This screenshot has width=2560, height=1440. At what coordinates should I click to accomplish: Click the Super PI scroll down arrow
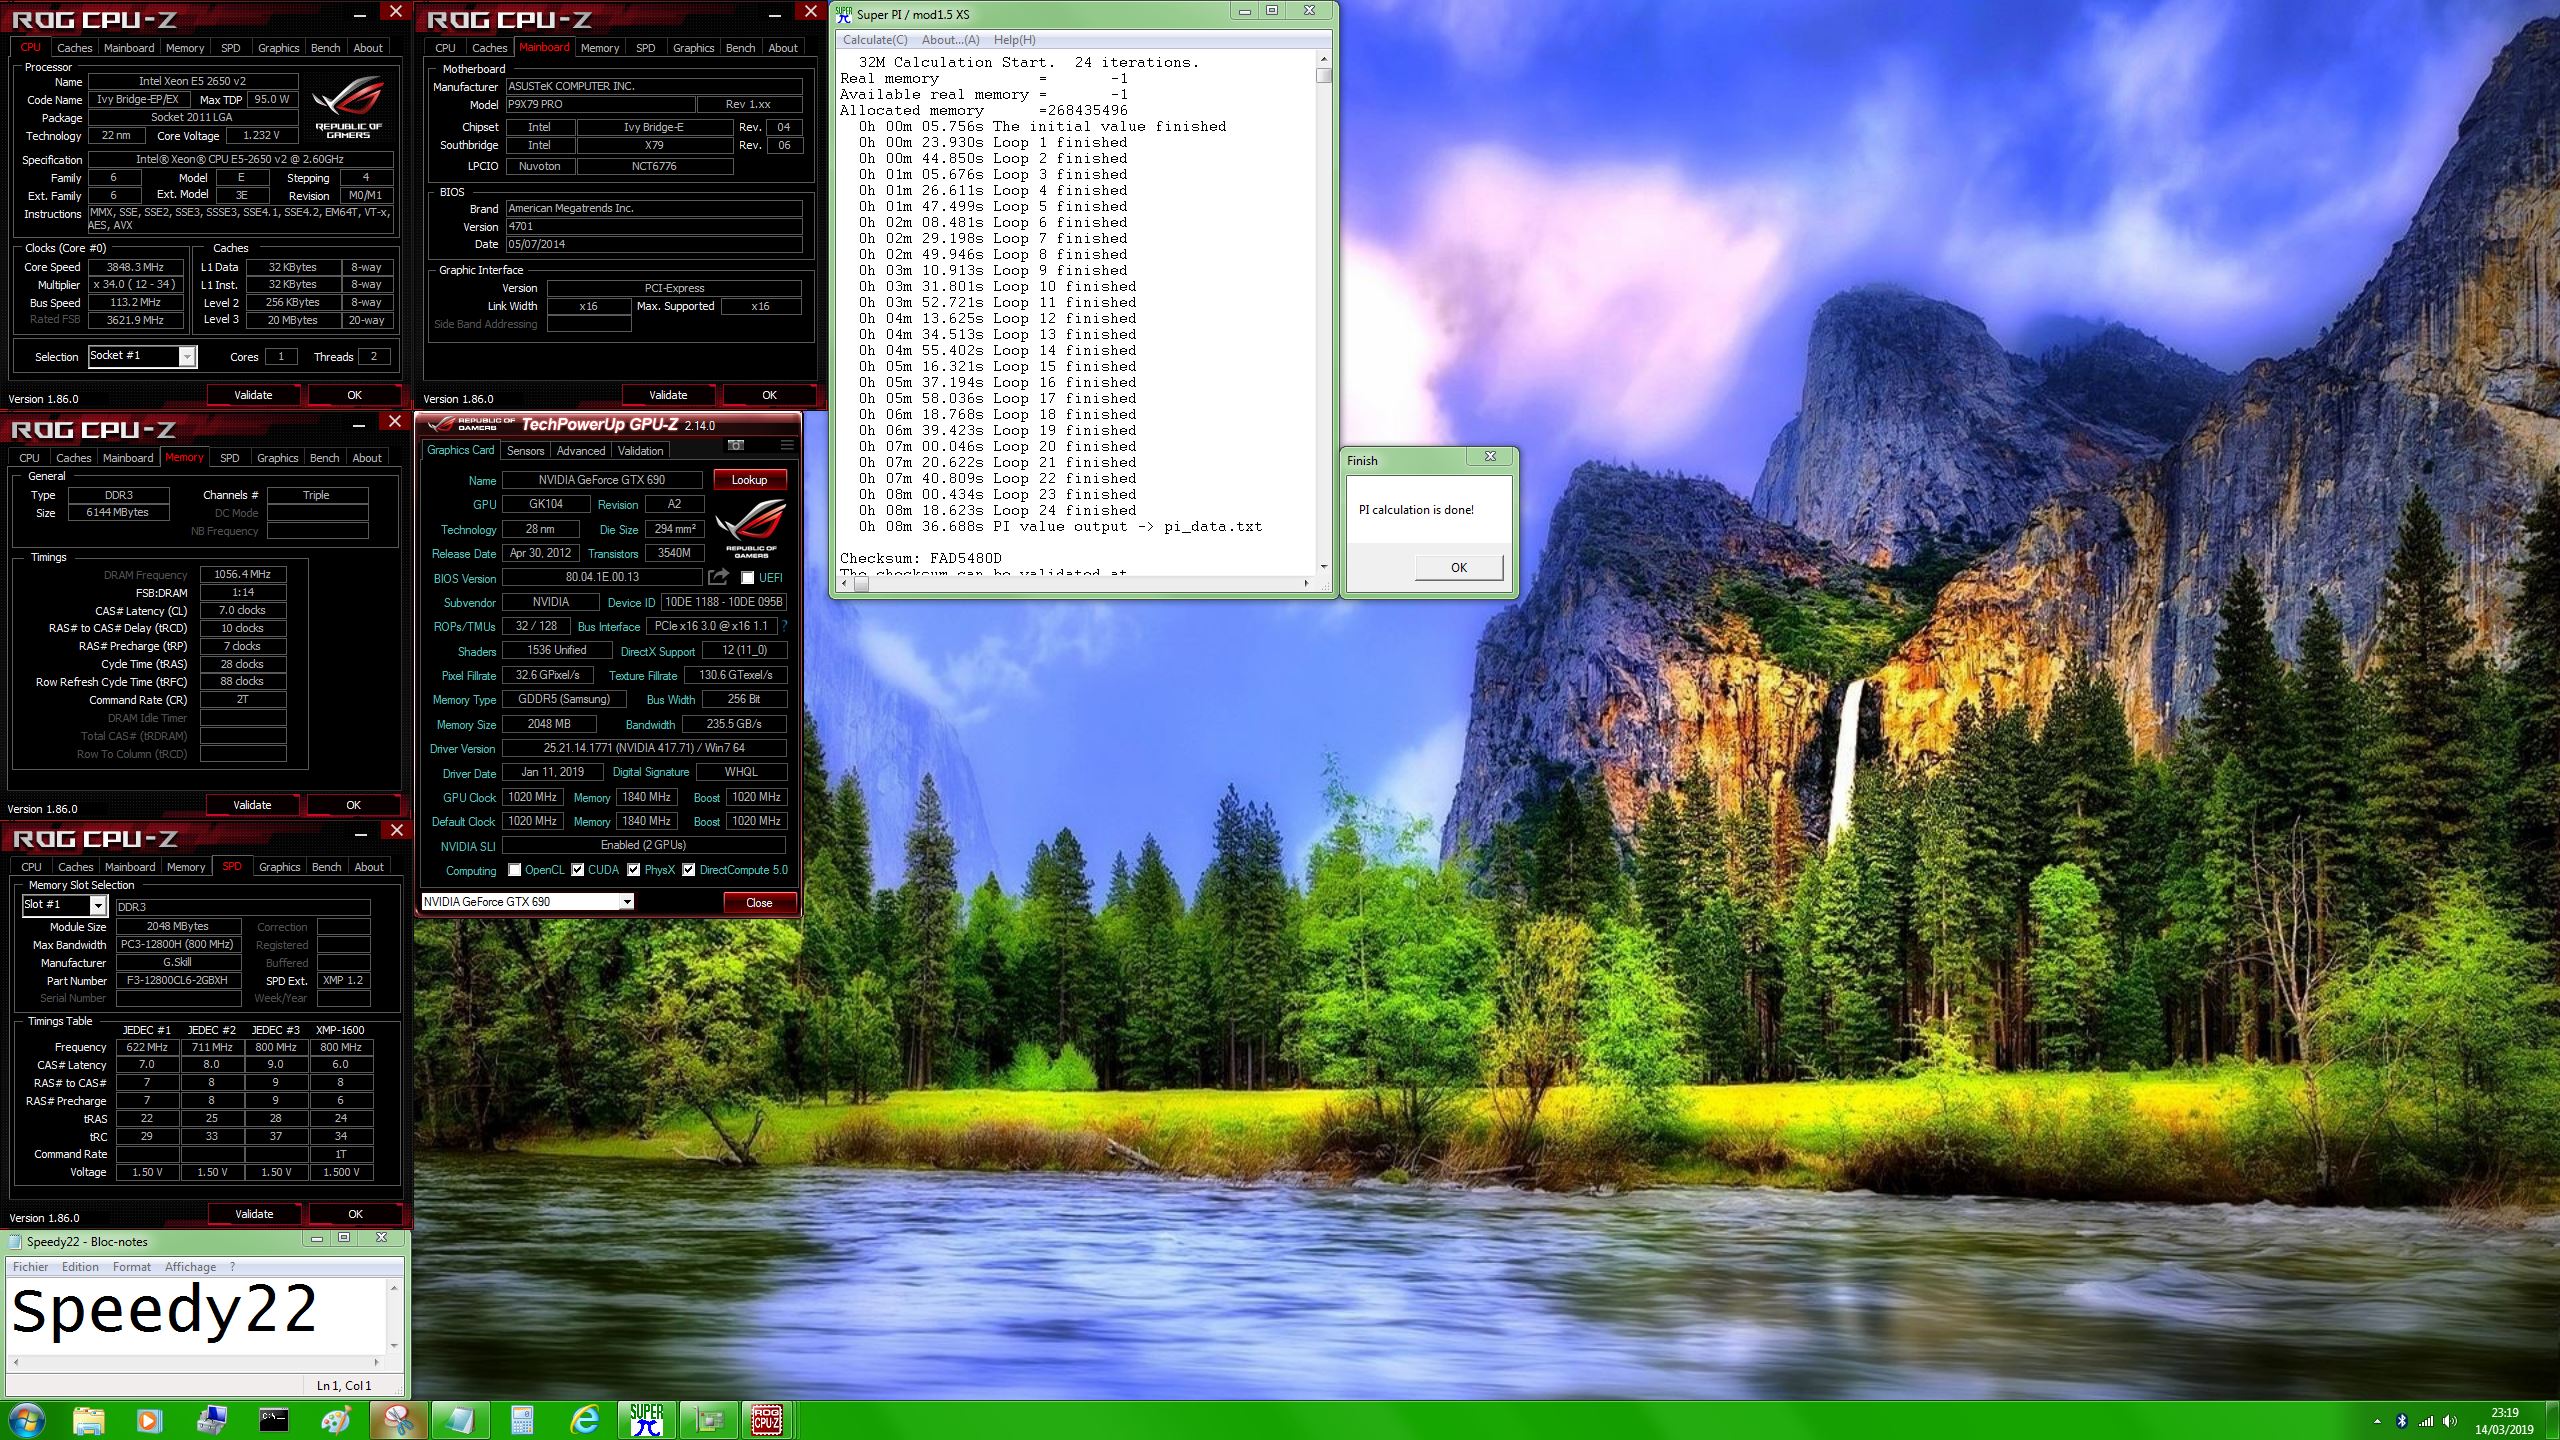point(1324,567)
